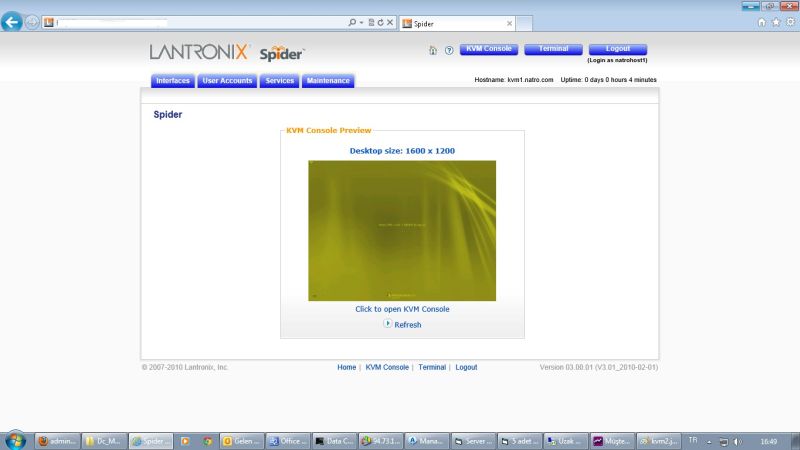Click the Refresh play icon under preview
This screenshot has height=450, width=800.
(387, 324)
